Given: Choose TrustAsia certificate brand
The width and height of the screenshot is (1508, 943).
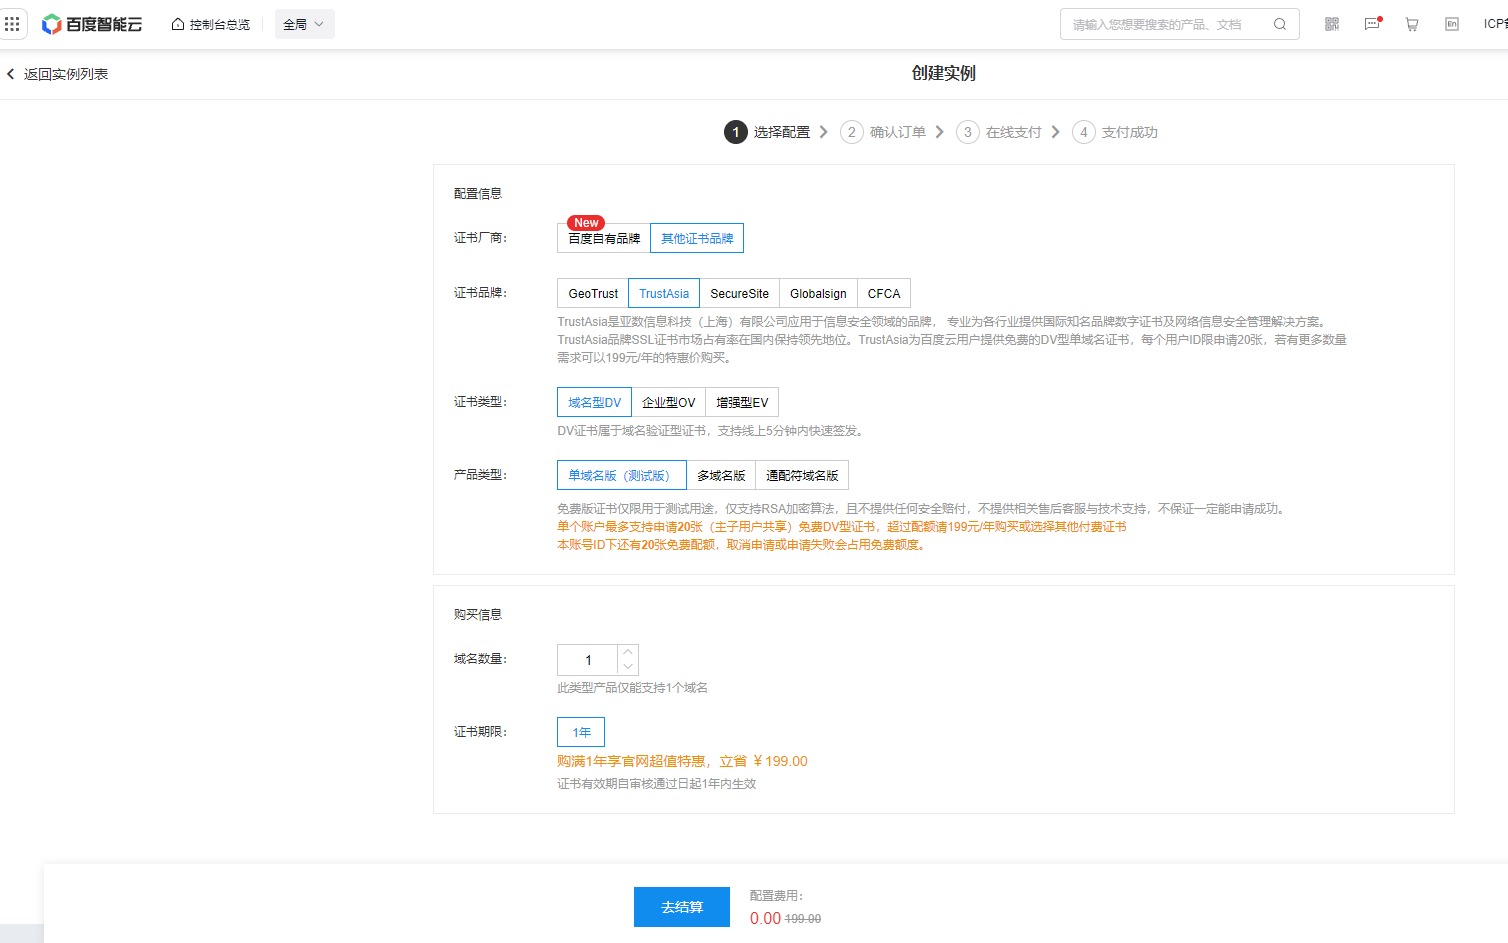Looking at the screenshot, I should [664, 293].
